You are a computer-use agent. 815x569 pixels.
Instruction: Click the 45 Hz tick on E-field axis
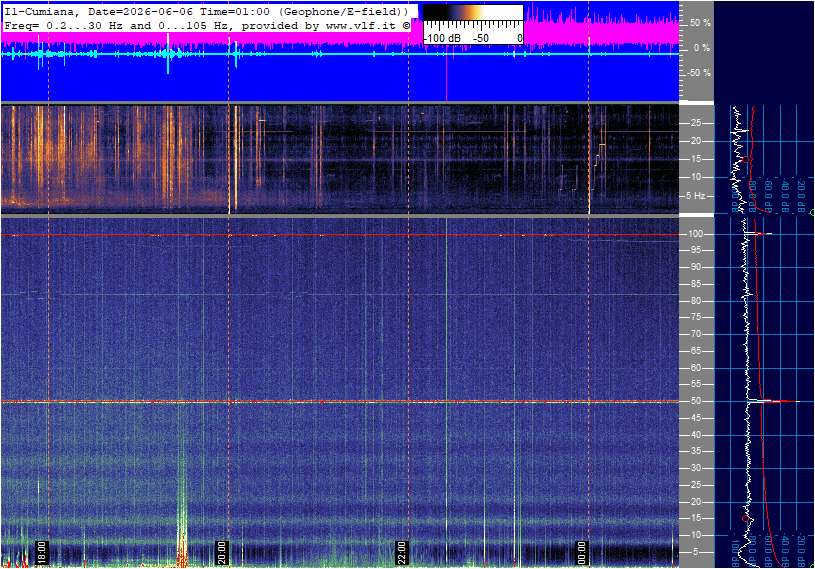tap(695, 418)
